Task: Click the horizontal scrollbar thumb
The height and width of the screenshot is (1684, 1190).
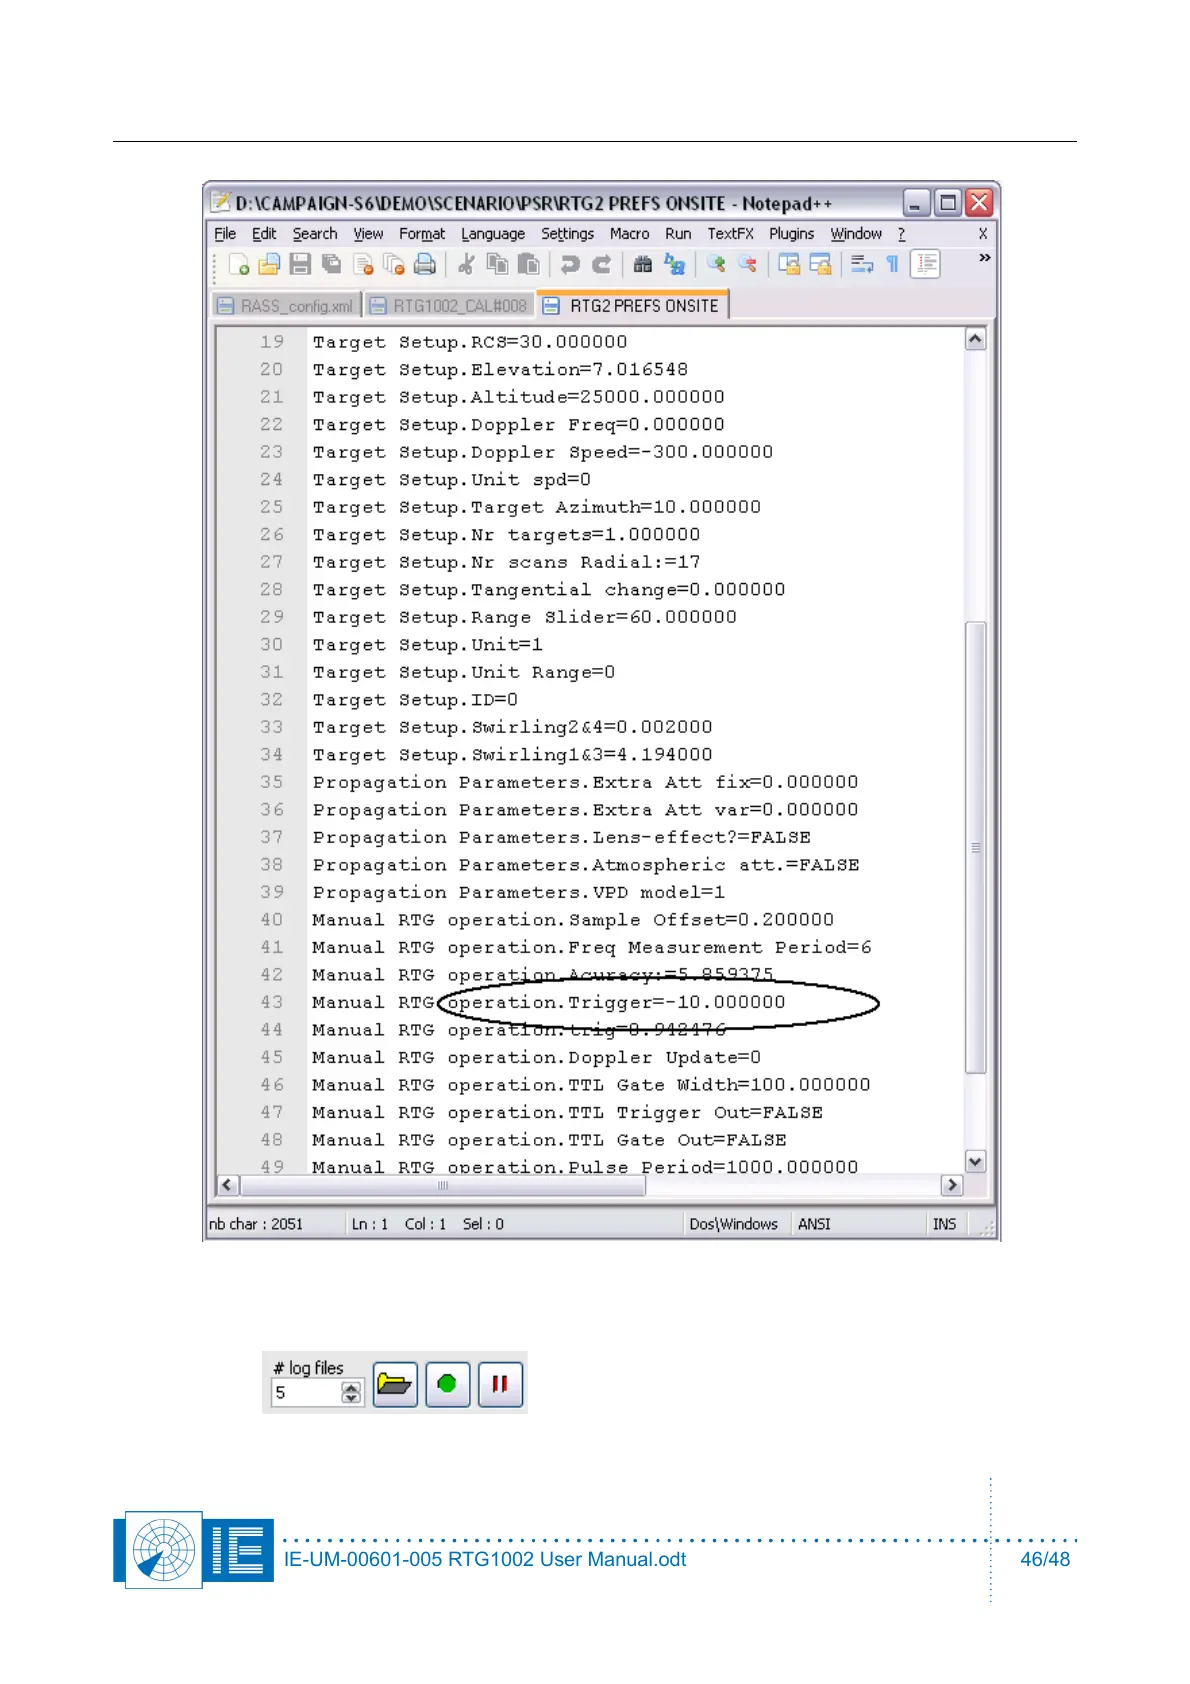Action: point(443,1185)
